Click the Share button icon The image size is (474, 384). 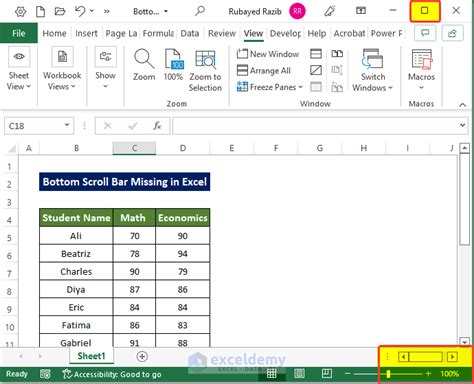pos(452,33)
